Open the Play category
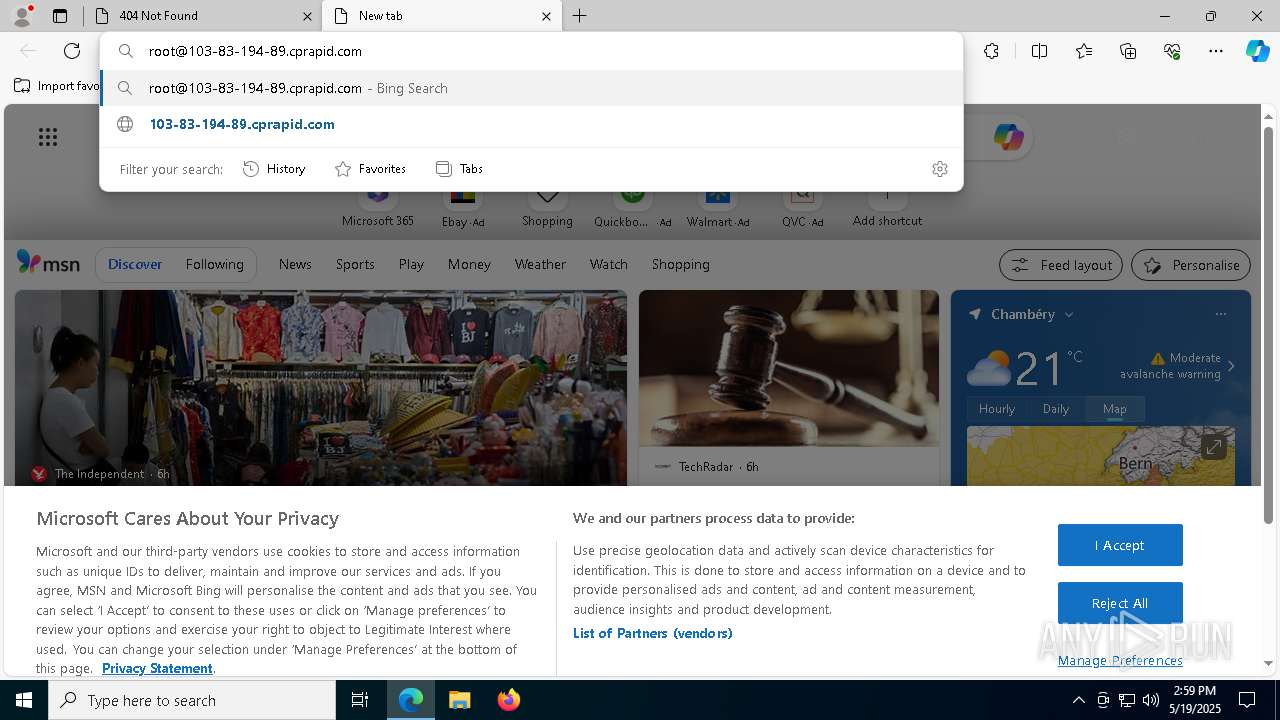The height and width of the screenshot is (720, 1280). pyautogui.click(x=411, y=264)
